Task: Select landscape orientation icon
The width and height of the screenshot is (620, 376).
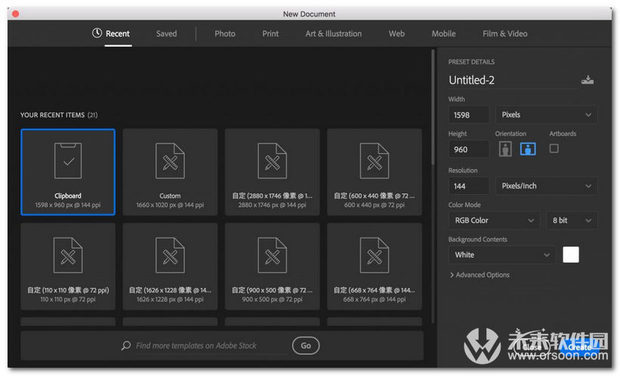Action: click(528, 149)
